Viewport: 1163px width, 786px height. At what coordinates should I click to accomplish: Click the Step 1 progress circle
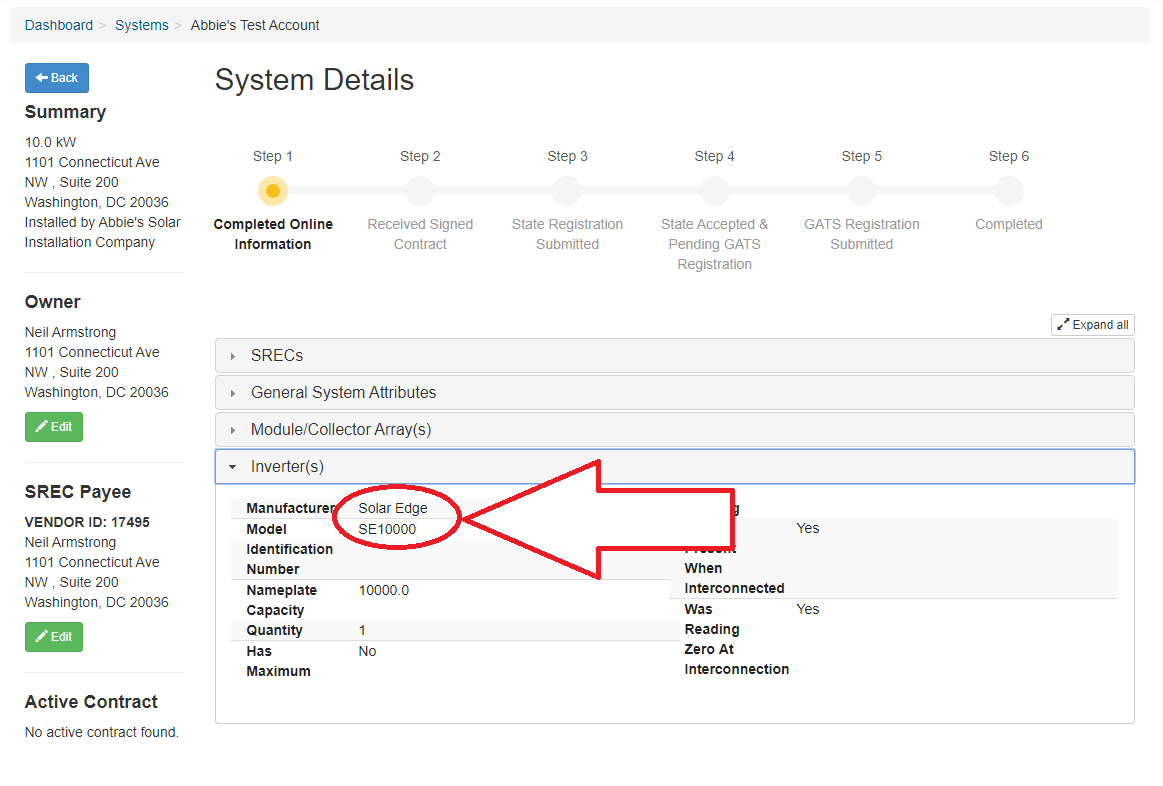pyautogui.click(x=273, y=190)
